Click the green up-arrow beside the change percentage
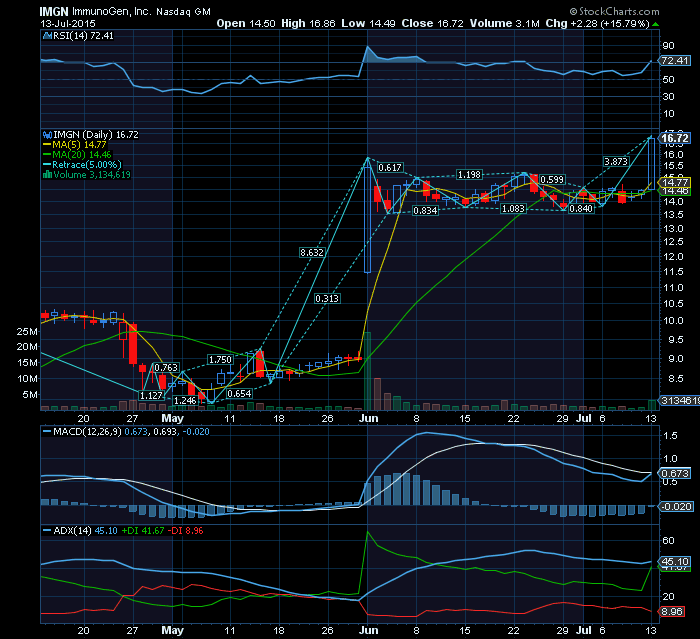Screen dimensions: 700x639 point(655,24)
